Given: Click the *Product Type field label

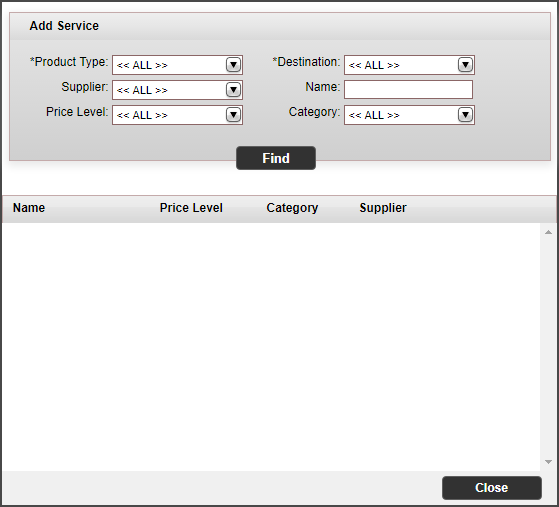Looking at the screenshot, I should [69, 62].
